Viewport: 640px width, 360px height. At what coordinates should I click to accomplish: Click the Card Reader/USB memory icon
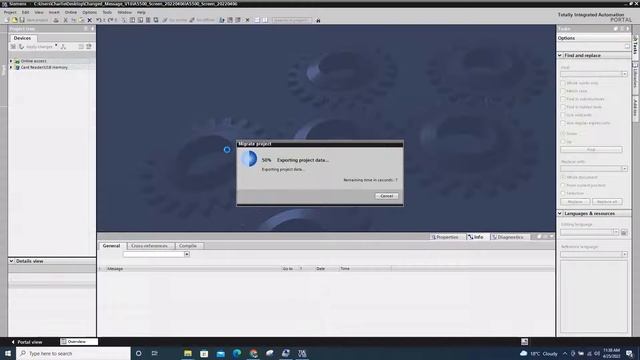tap(17, 67)
